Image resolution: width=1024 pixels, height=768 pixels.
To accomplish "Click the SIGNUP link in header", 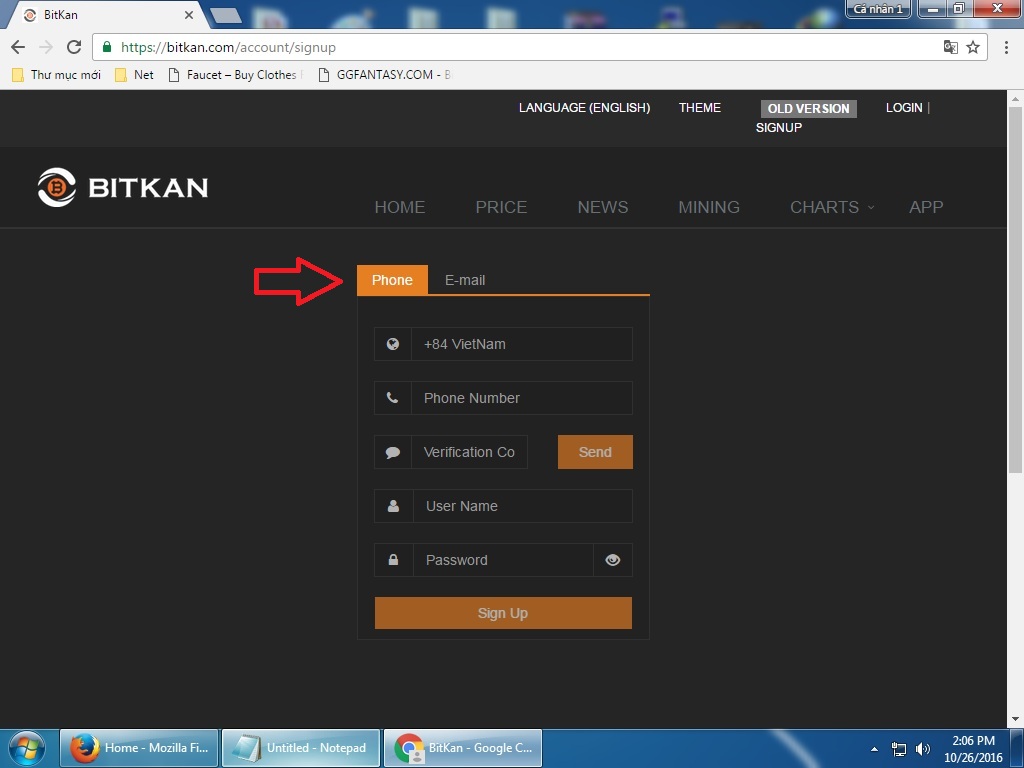I will [778, 127].
